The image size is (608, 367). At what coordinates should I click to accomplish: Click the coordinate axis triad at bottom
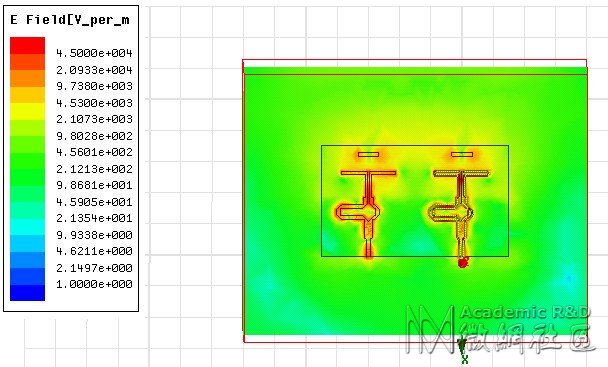(462, 351)
